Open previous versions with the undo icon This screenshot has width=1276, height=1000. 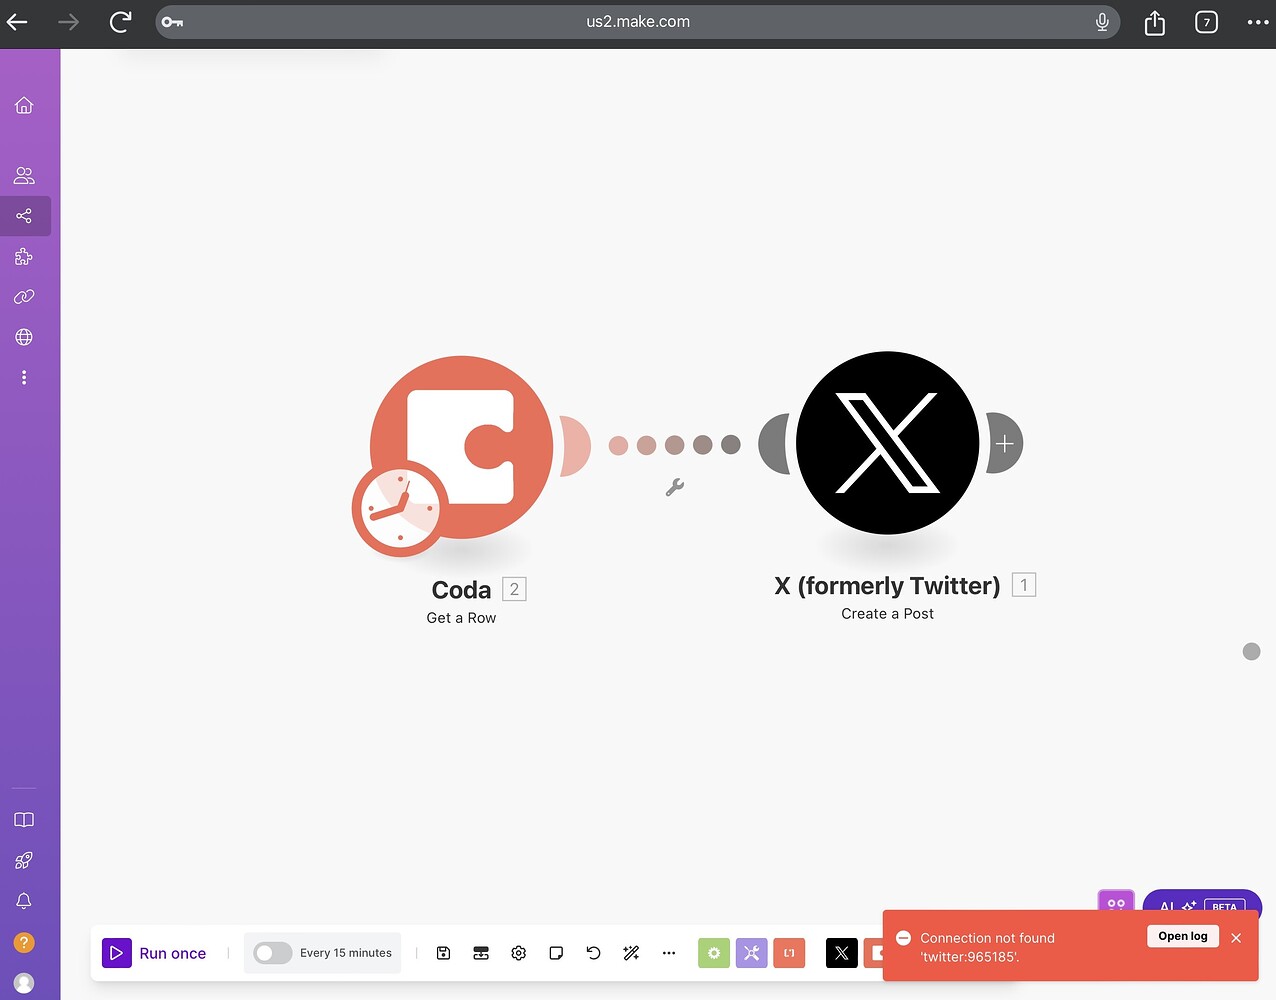point(593,953)
